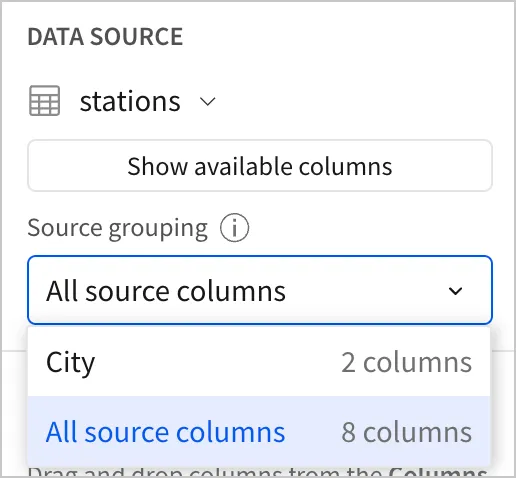Open the info icon next to Source grouping
Screen dimensions: 516x478
pyautogui.click(x=234, y=228)
